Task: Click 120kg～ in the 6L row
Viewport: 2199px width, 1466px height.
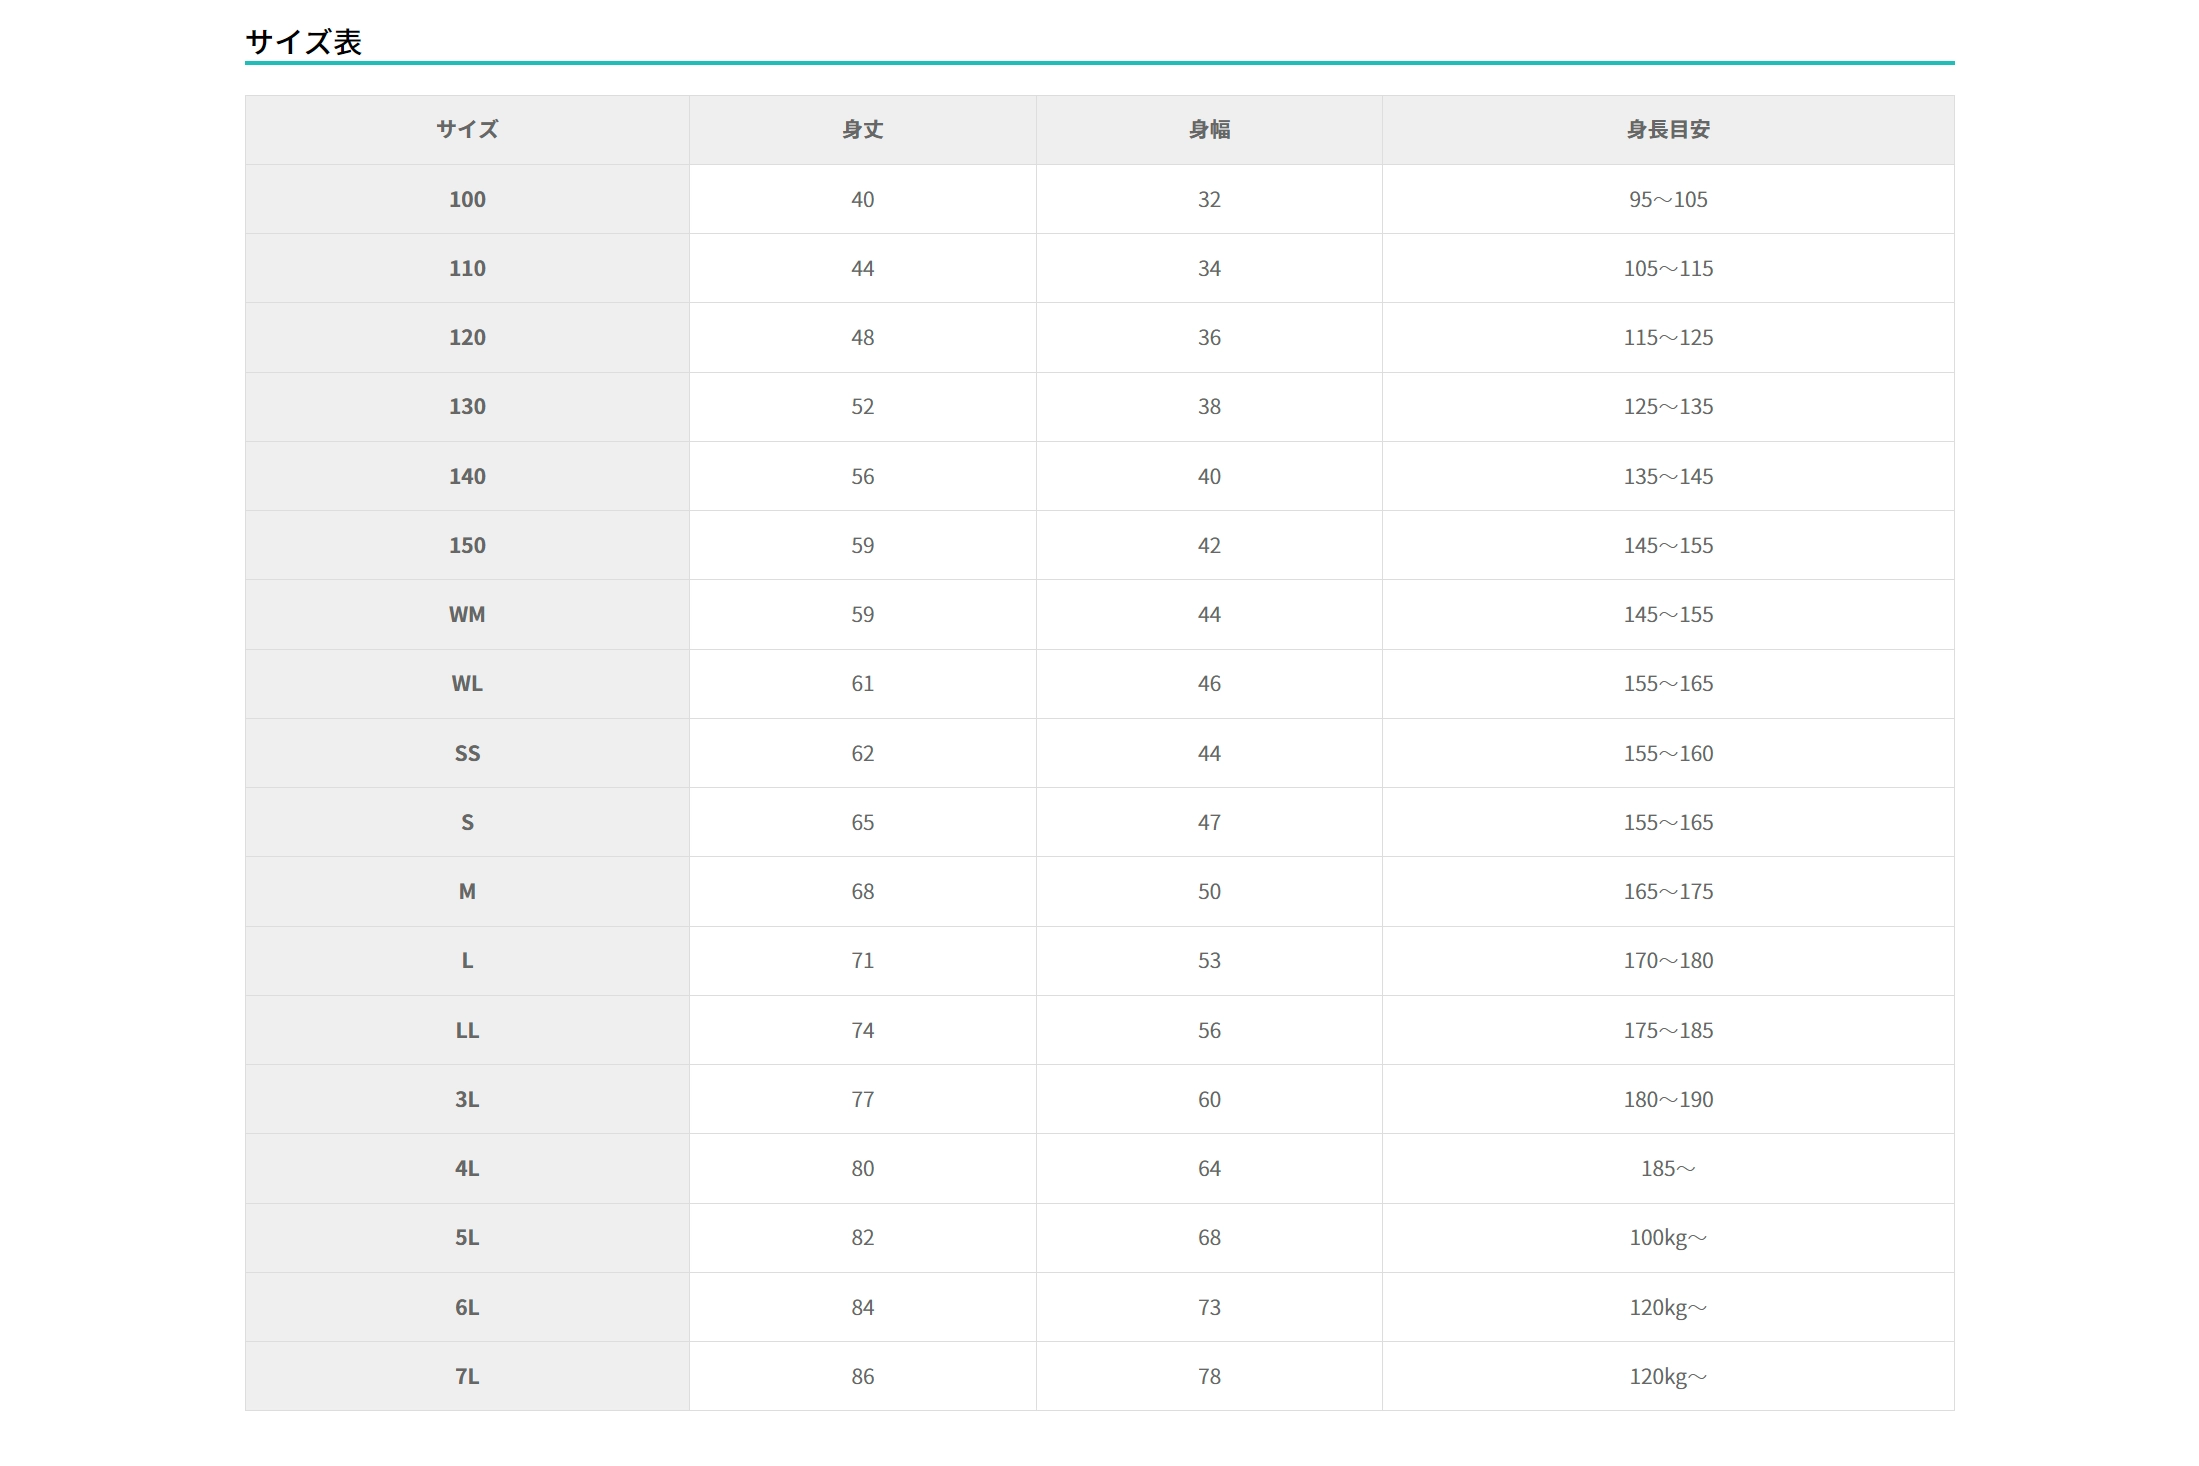Action: pyautogui.click(x=1668, y=1307)
